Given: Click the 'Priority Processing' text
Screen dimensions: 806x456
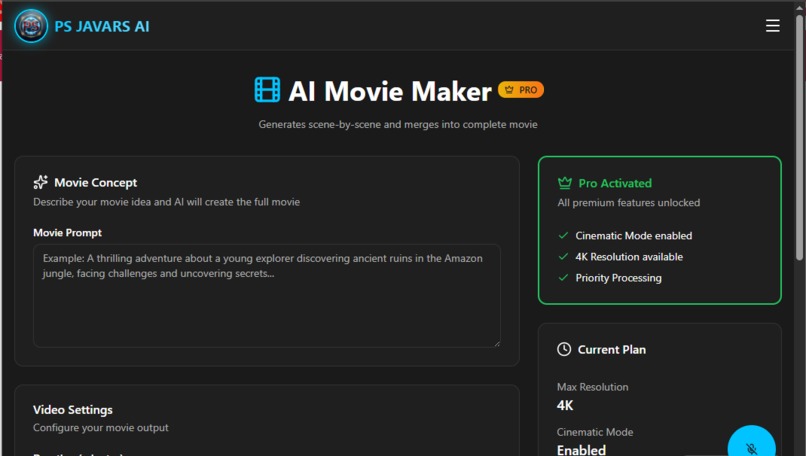Looking at the screenshot, I should (x=618, y=278).
